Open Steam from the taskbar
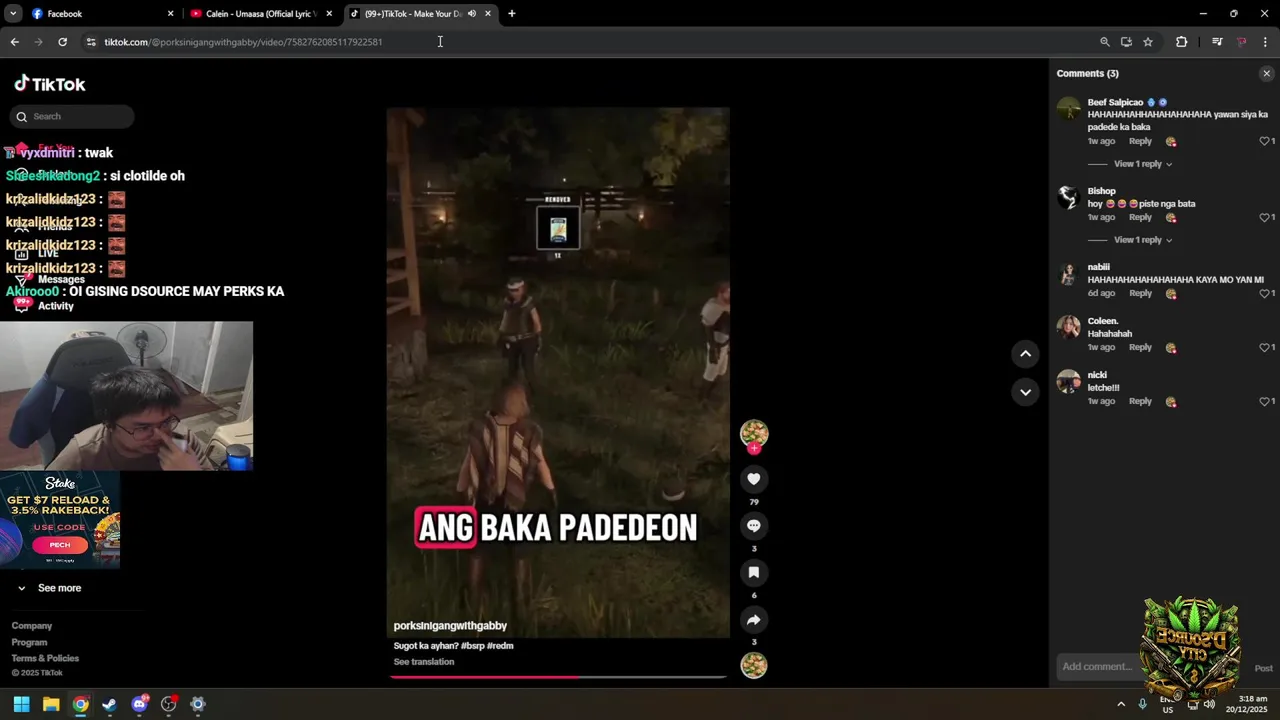This screenshot has width=1280, height=720. (109, 704)
